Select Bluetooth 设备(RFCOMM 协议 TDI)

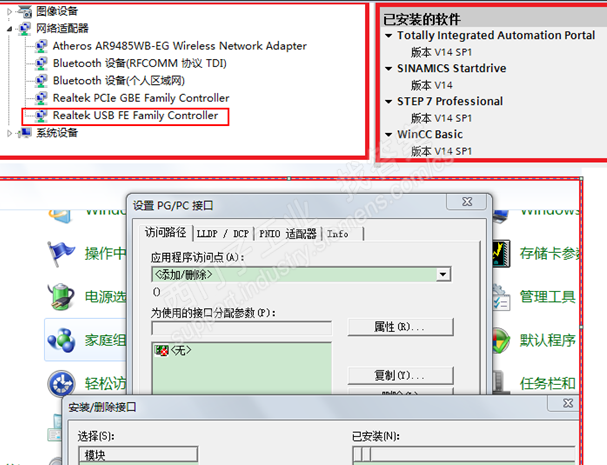click(140, 63)
